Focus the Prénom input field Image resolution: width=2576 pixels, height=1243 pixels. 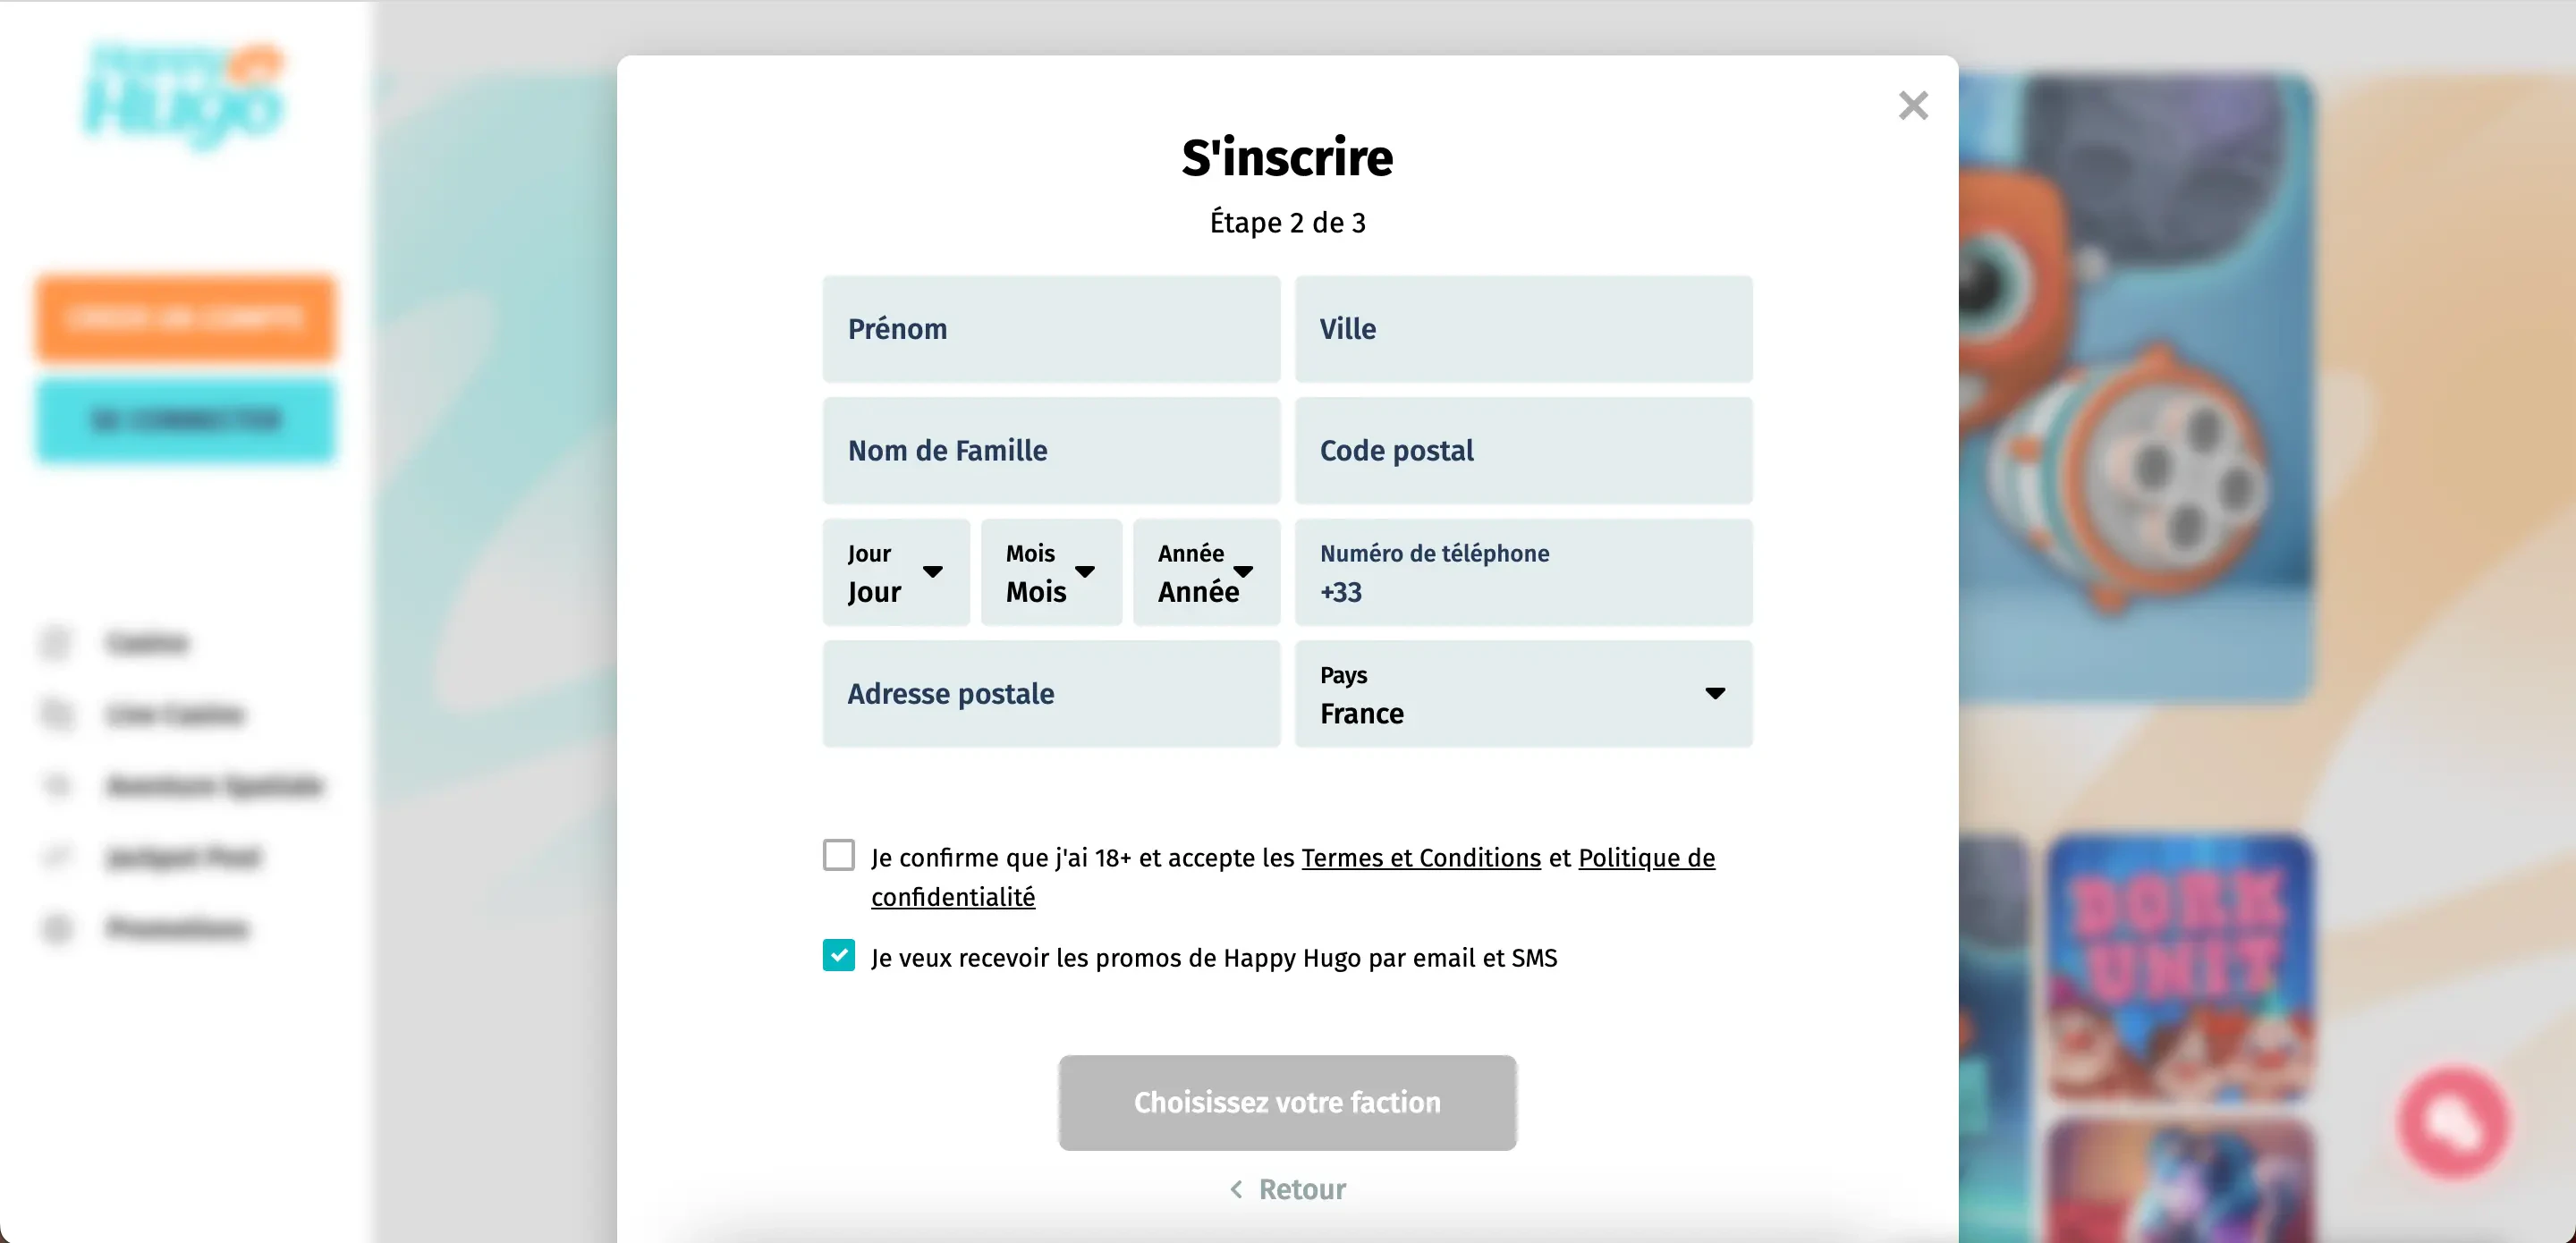[1051, 329]
